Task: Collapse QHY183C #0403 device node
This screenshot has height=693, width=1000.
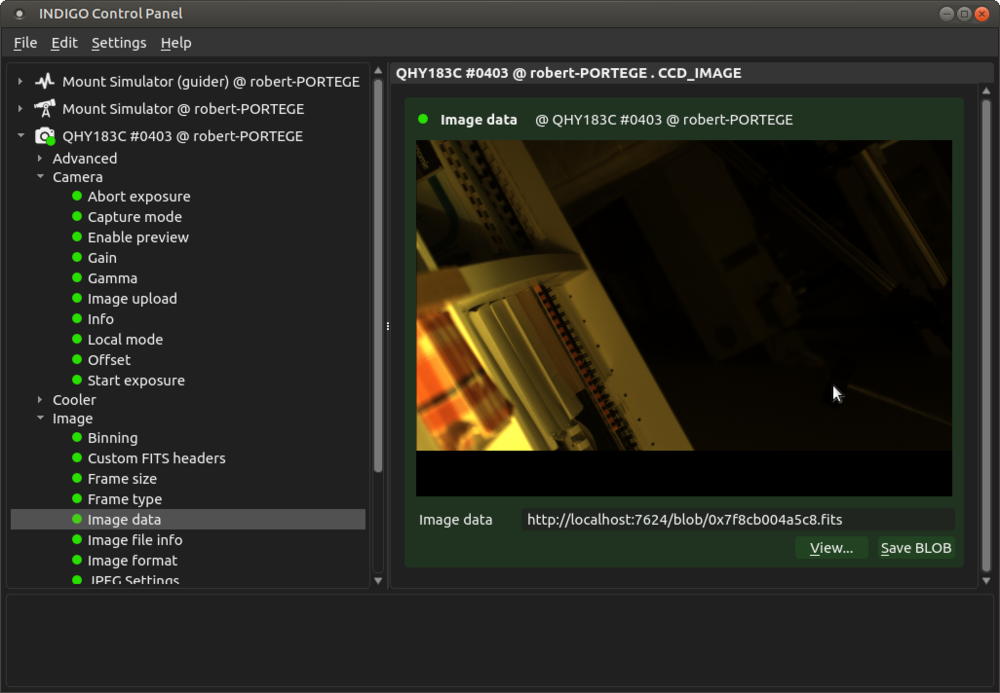Action: coord(20,135)
